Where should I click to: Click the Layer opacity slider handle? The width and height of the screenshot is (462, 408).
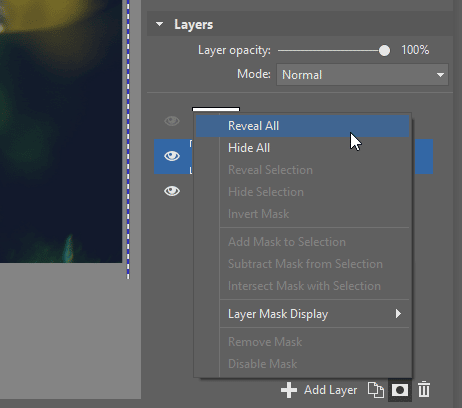(384, 51)
